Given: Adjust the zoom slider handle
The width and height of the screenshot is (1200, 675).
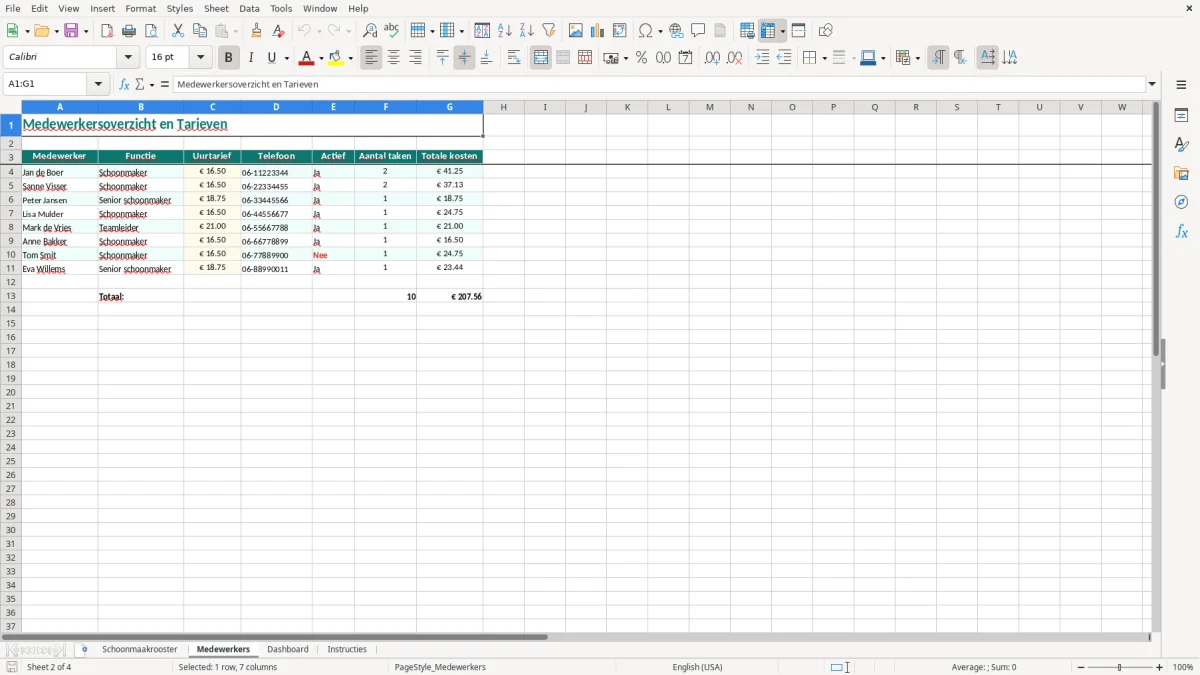Looking at the screenshot, I should 1120,667.
